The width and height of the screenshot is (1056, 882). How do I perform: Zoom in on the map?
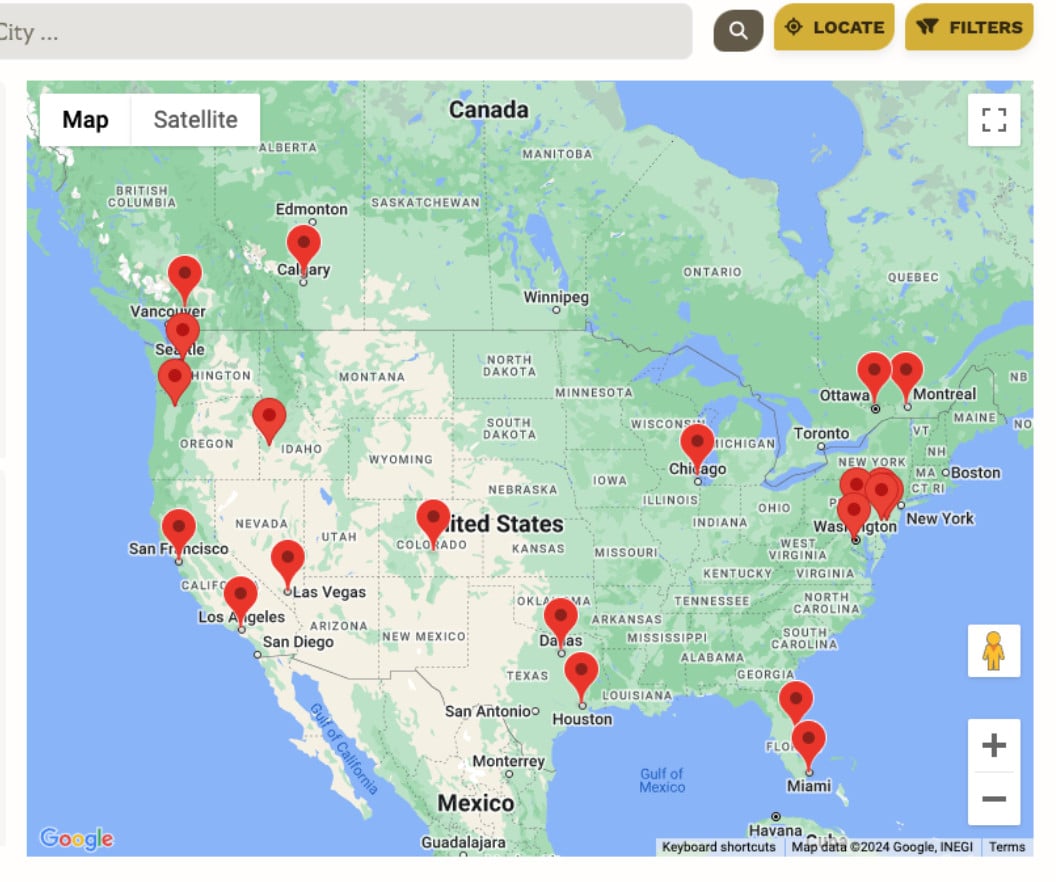pyautogui.click(x=993, y=746)
